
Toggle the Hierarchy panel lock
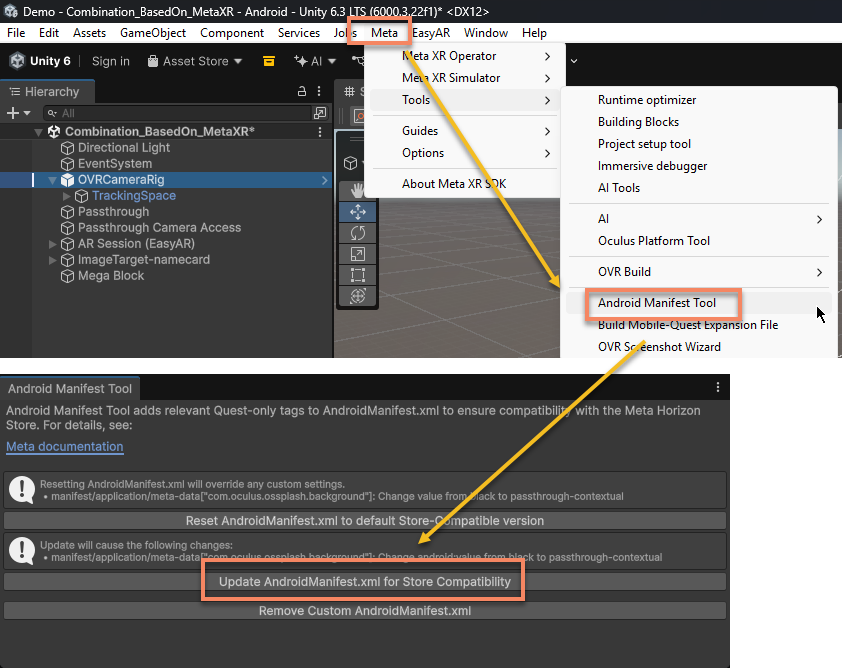(302, 91)
